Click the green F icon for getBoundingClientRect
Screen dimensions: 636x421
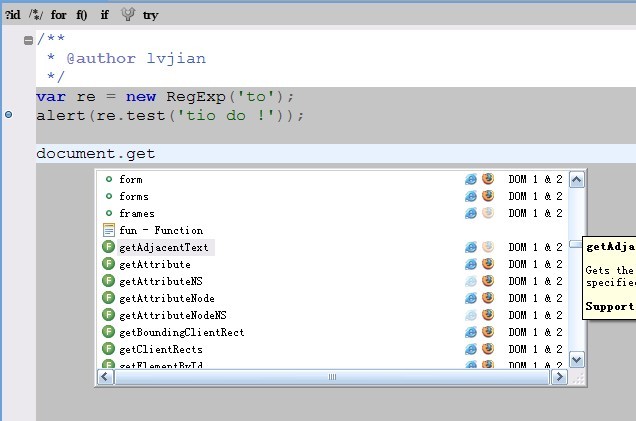point(108,332)
